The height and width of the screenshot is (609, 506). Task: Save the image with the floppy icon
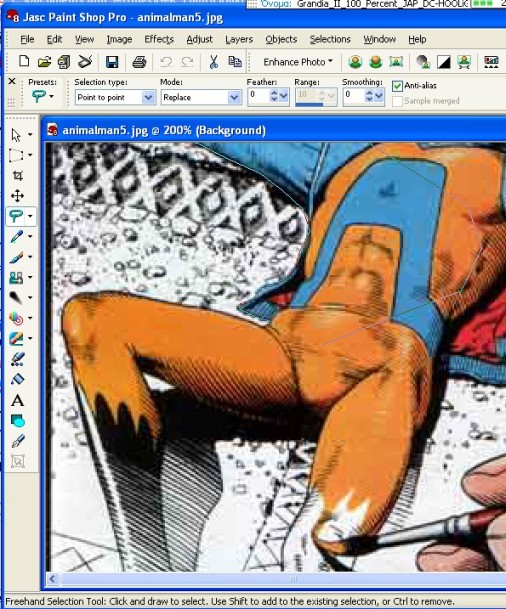pos(112,62)
